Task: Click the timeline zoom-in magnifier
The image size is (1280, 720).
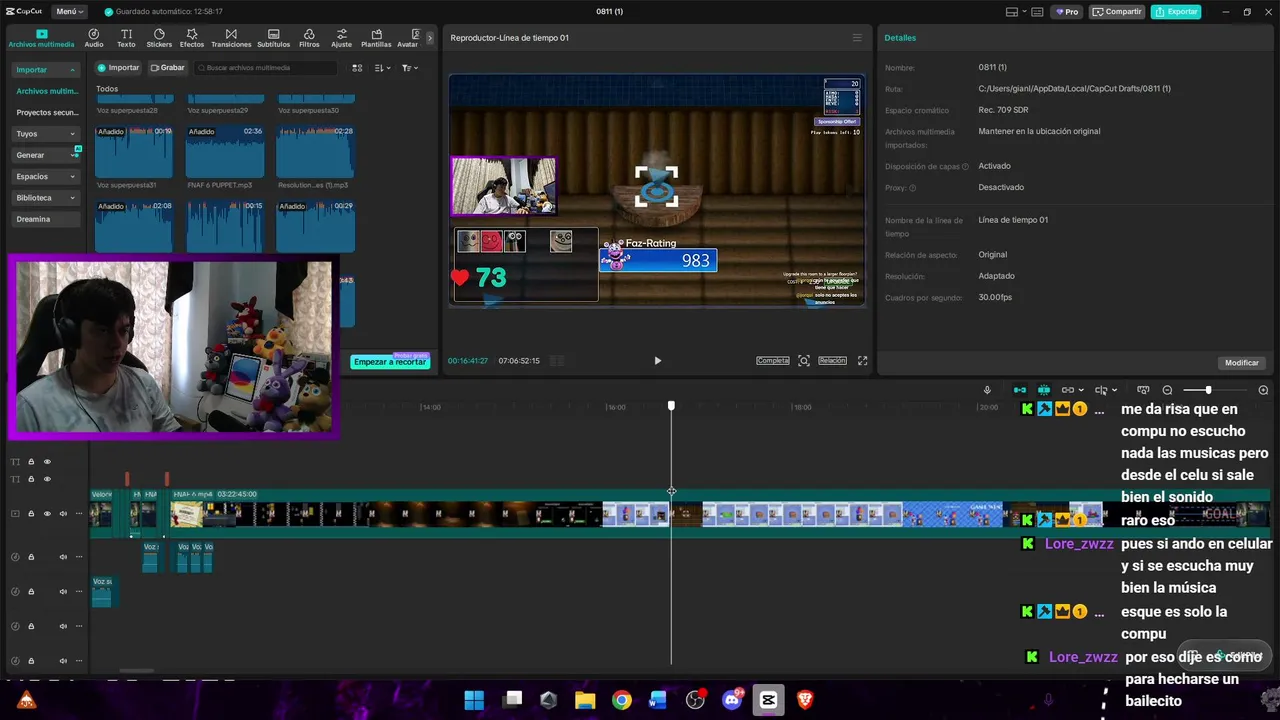Action: [x=1263, y=390]
